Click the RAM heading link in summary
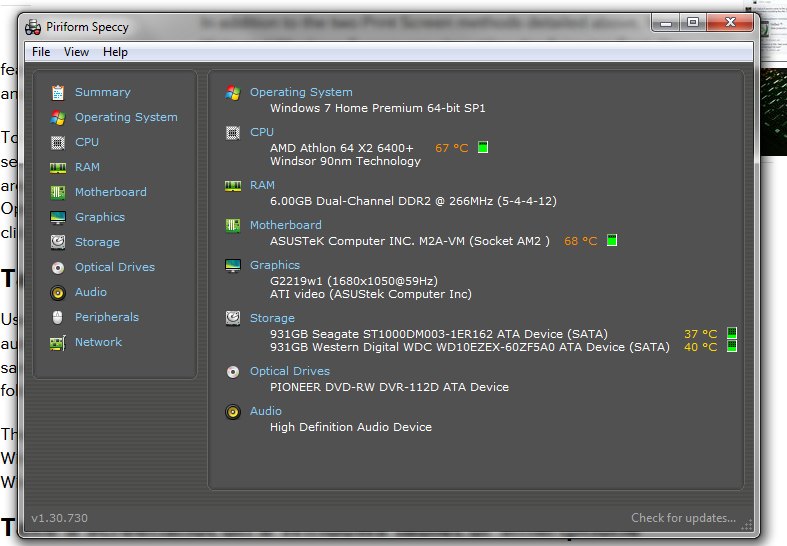The width and height of the screenshot is (787, 546). point(263,185)
